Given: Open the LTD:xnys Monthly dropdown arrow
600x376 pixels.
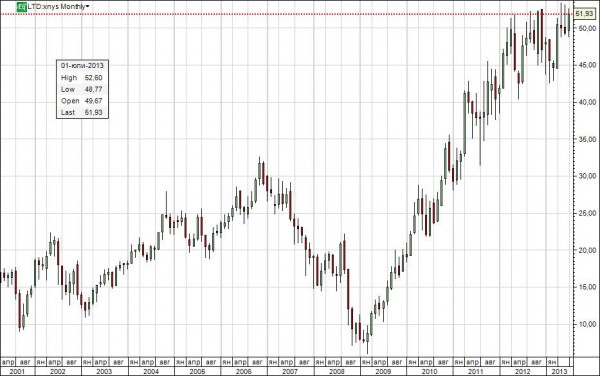Looking at the screenshot, I should pyautogui.click(x=88, y=7).
